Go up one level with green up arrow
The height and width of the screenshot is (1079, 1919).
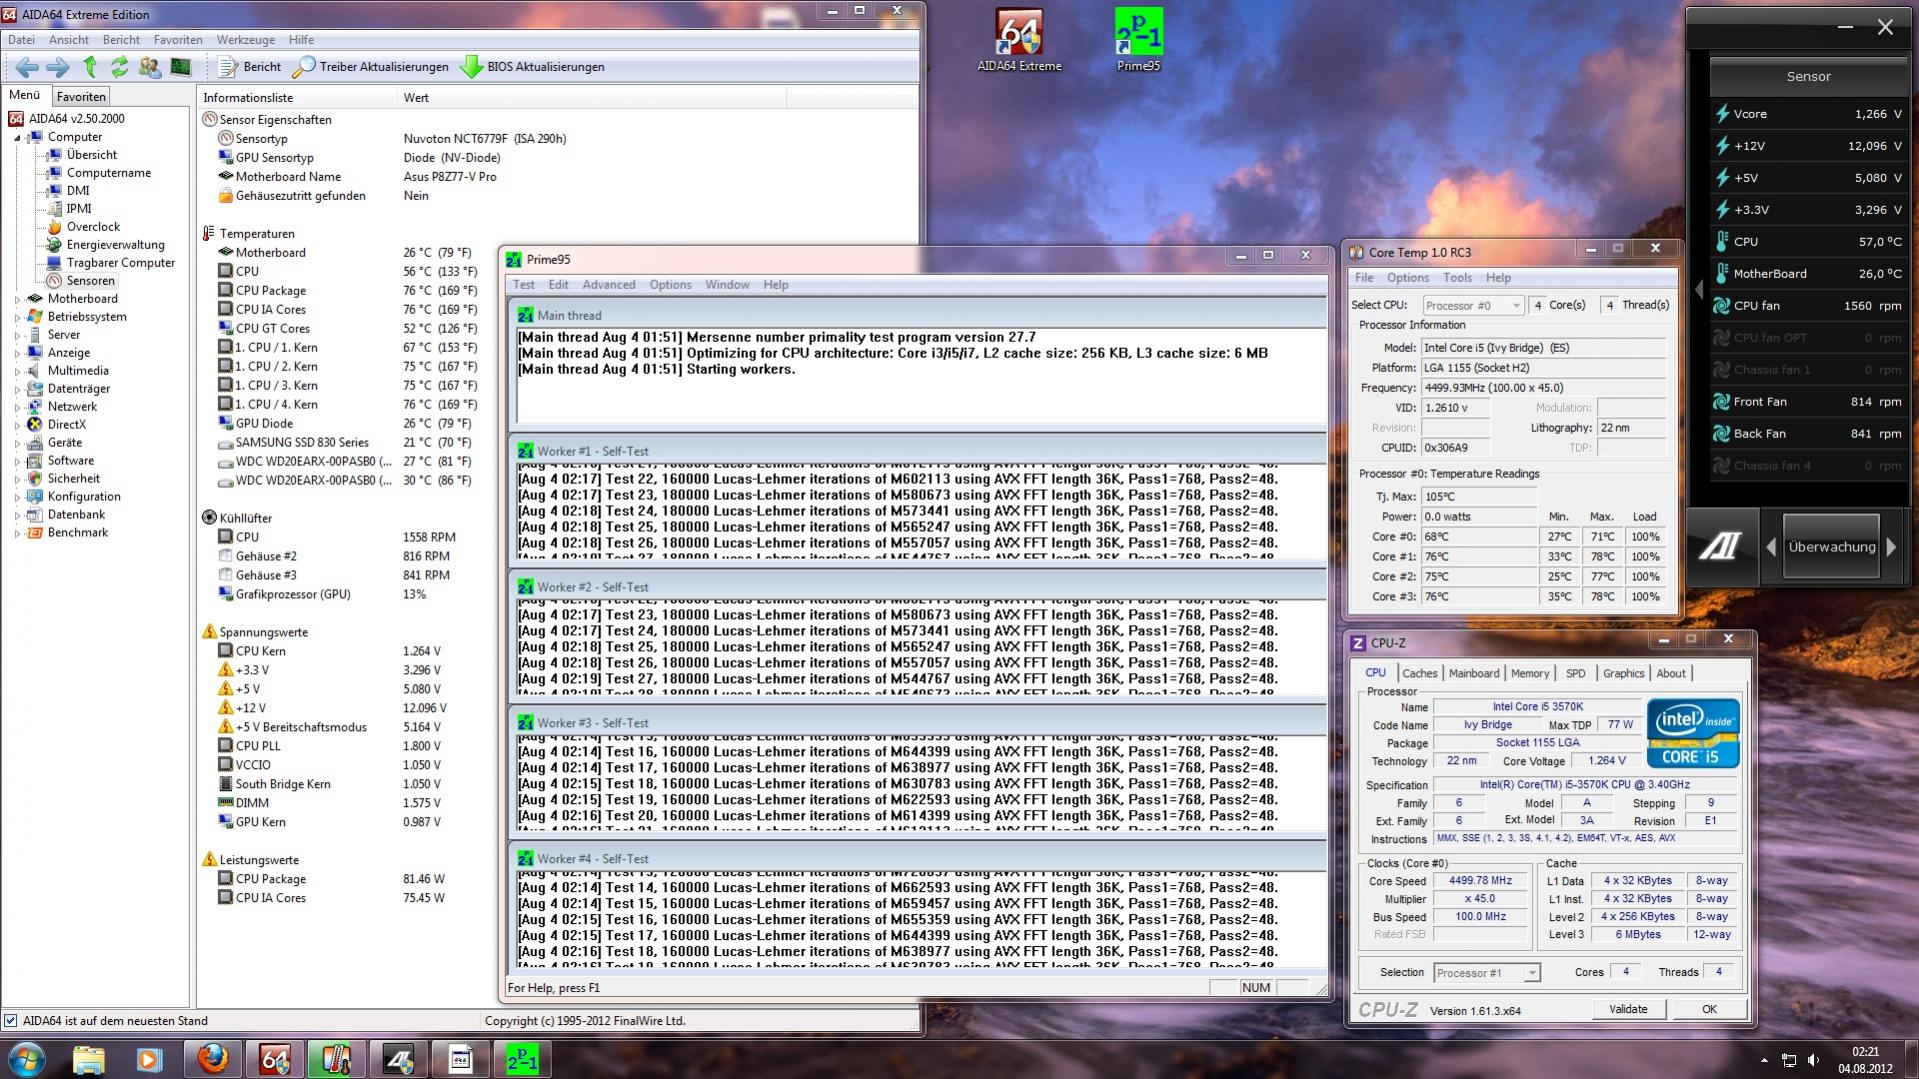click(x=90, y=67)
